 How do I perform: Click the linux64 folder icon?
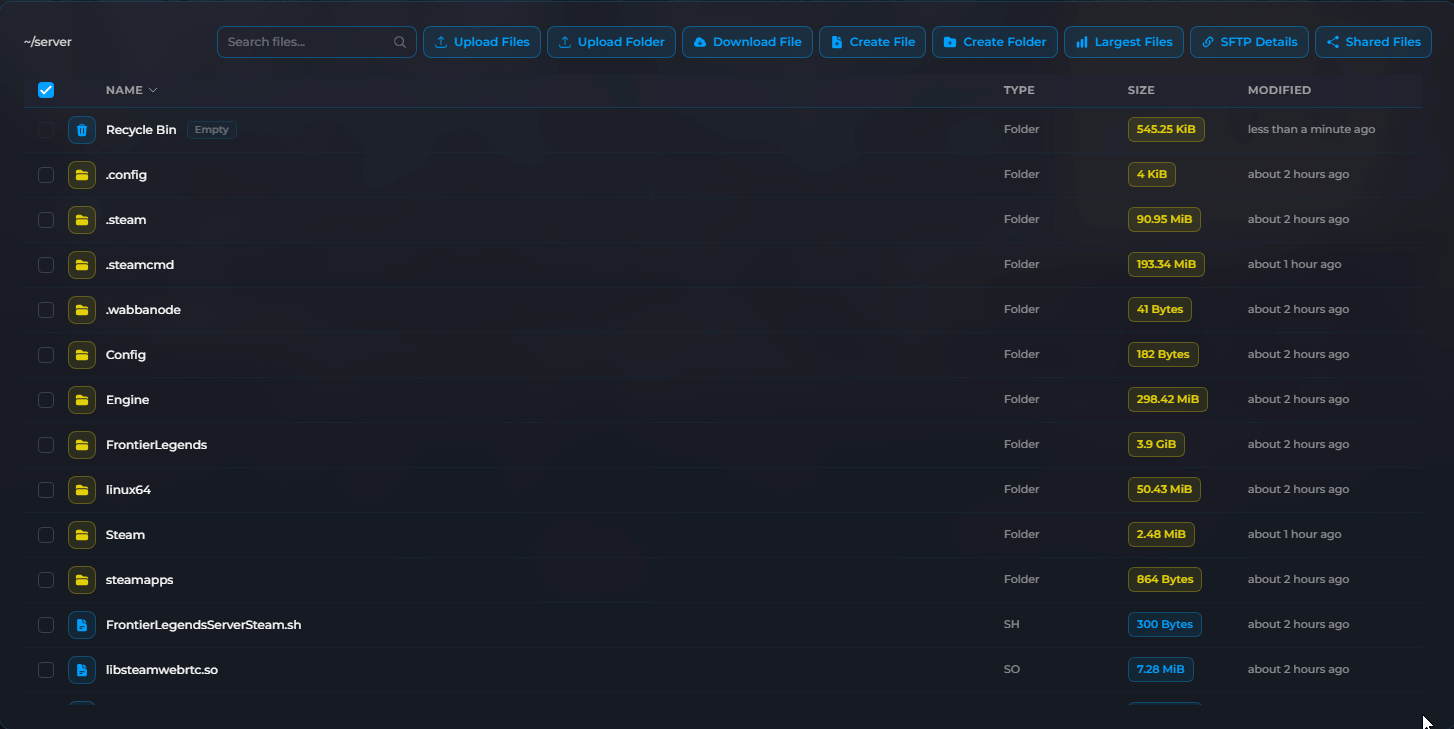click(x=82, y=490)
